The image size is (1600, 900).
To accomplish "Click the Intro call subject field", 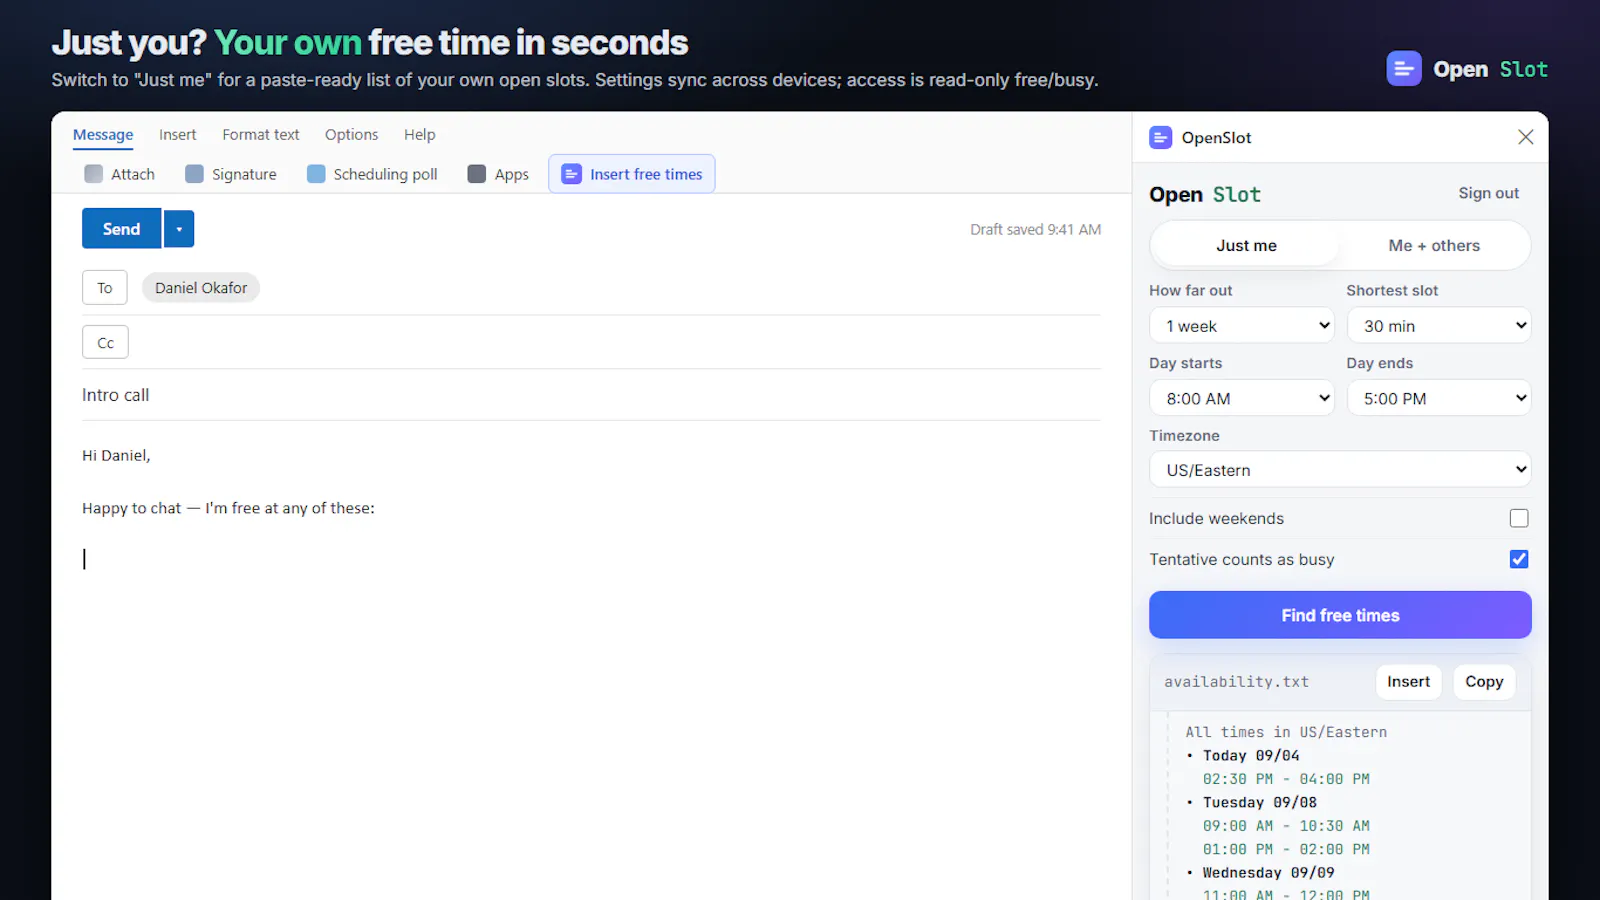I will click(591, 395).
